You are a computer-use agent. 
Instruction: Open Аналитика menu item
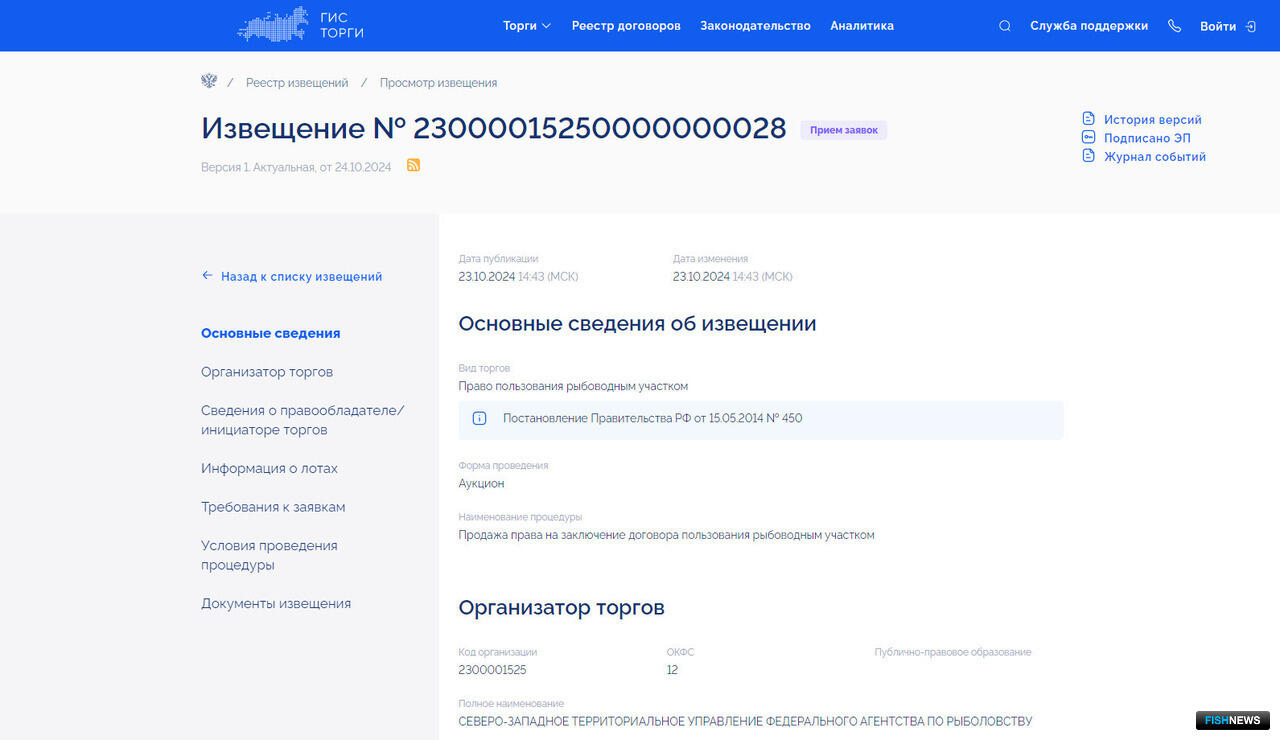click(x=862, y=26)
